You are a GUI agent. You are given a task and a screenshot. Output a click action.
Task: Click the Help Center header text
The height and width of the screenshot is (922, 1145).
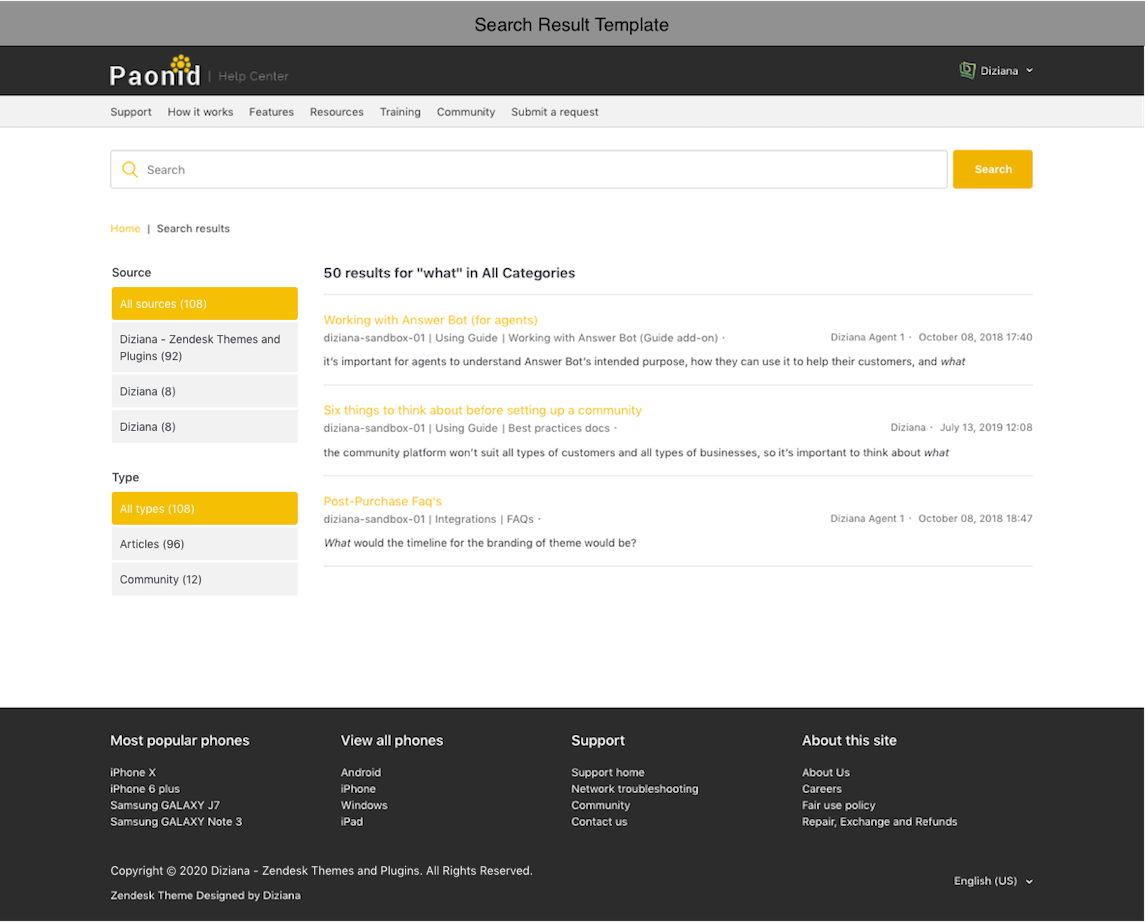point(253,76)
